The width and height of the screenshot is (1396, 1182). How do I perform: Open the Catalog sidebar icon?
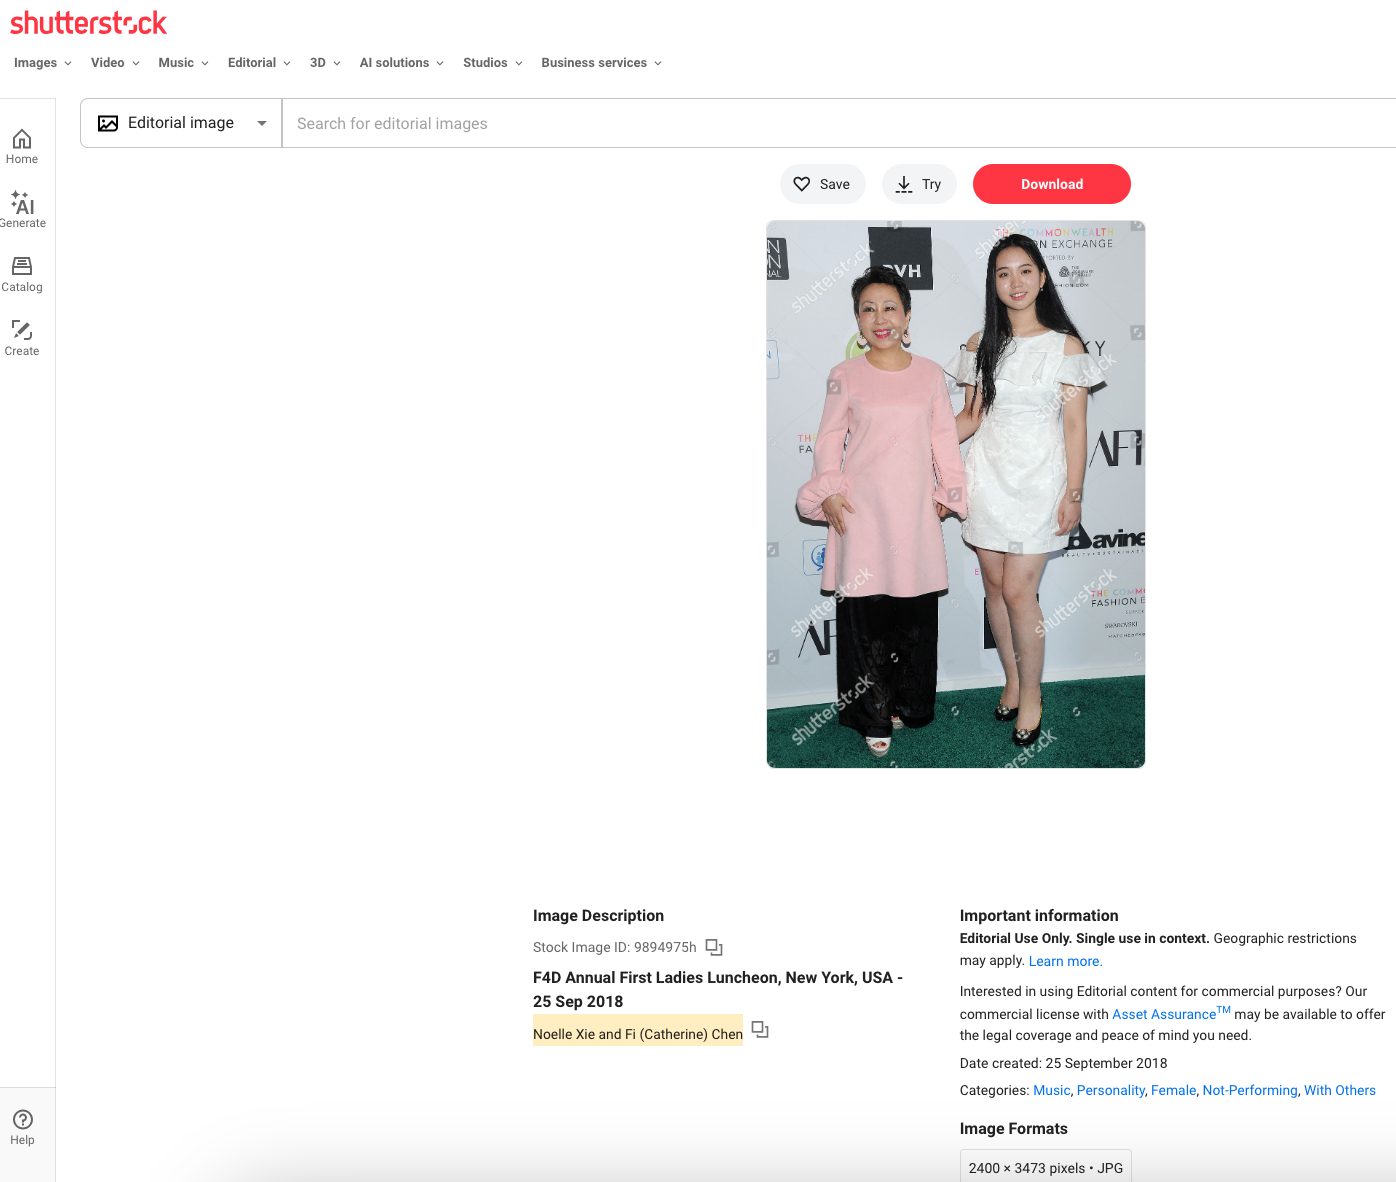[x=22, y=273]
